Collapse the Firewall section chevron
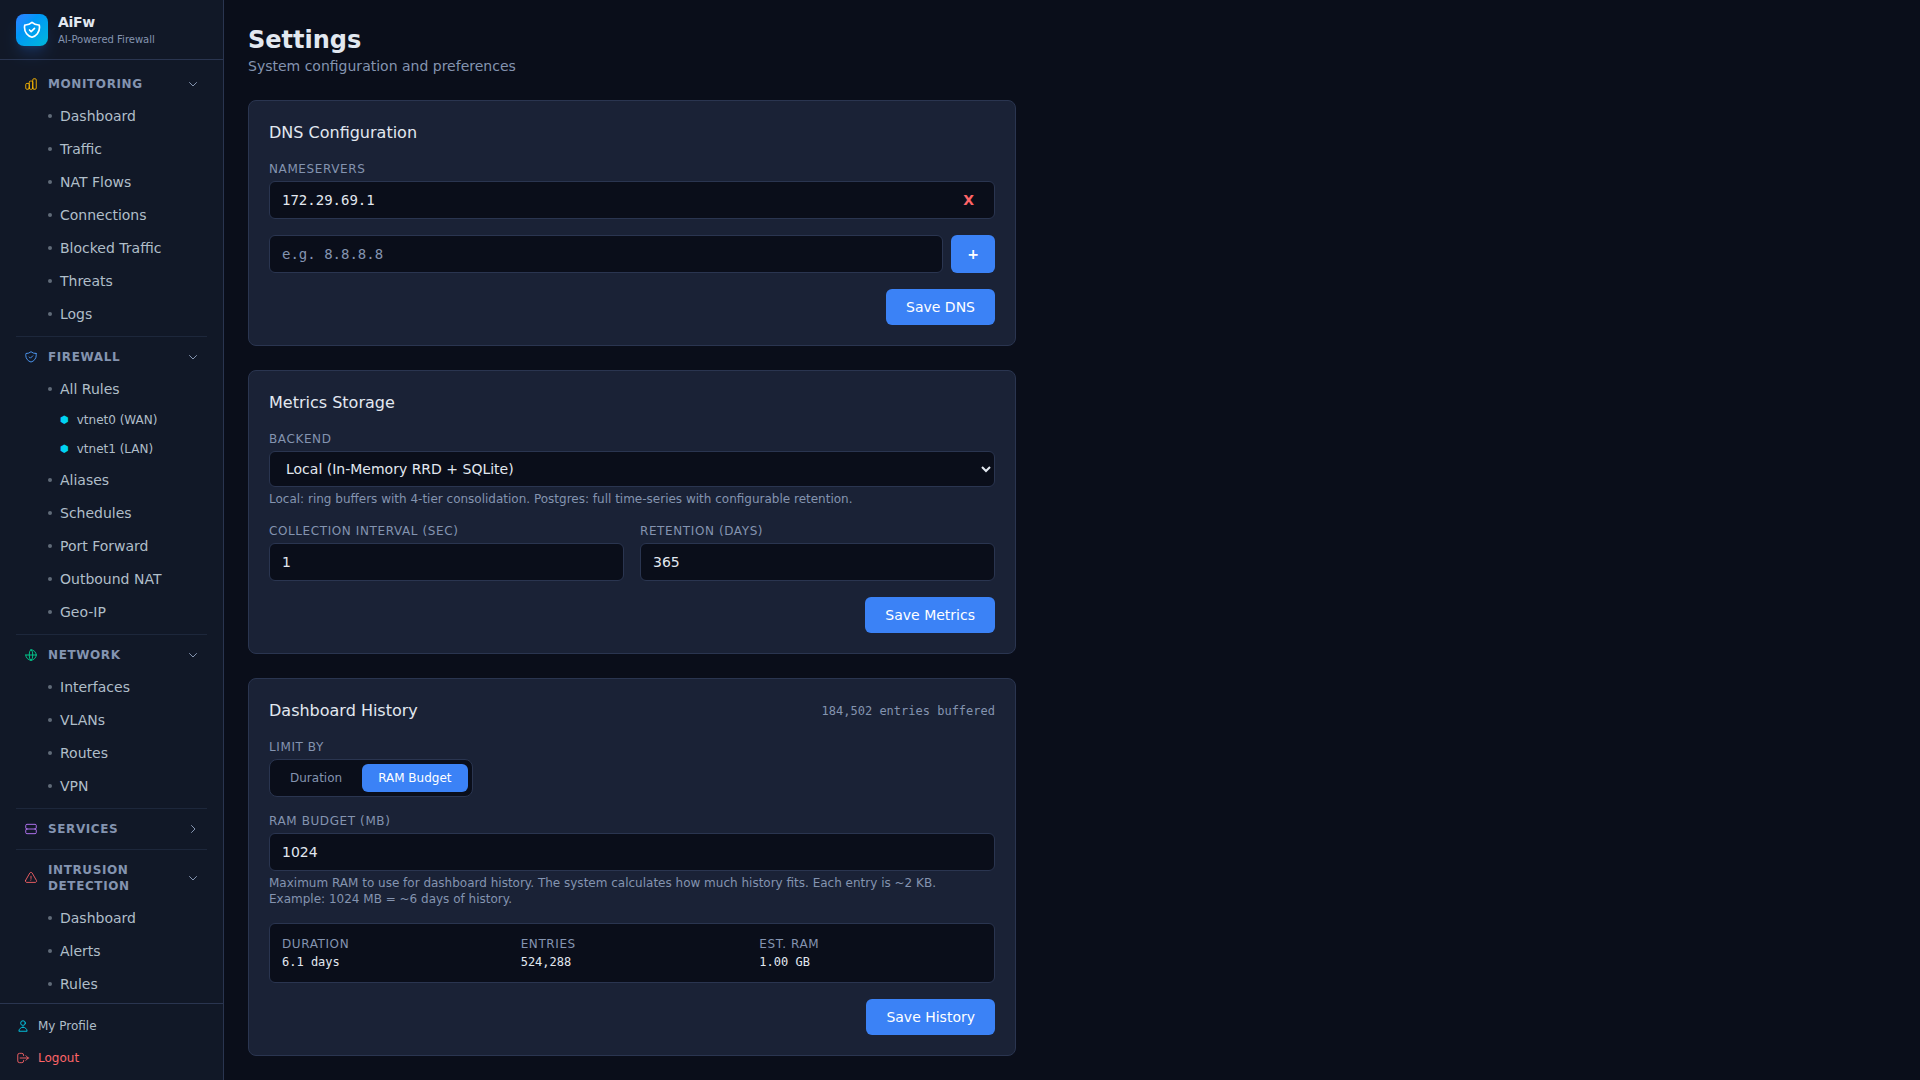Viewport: 1920px width, 1080px height. (x=193, y=357)
